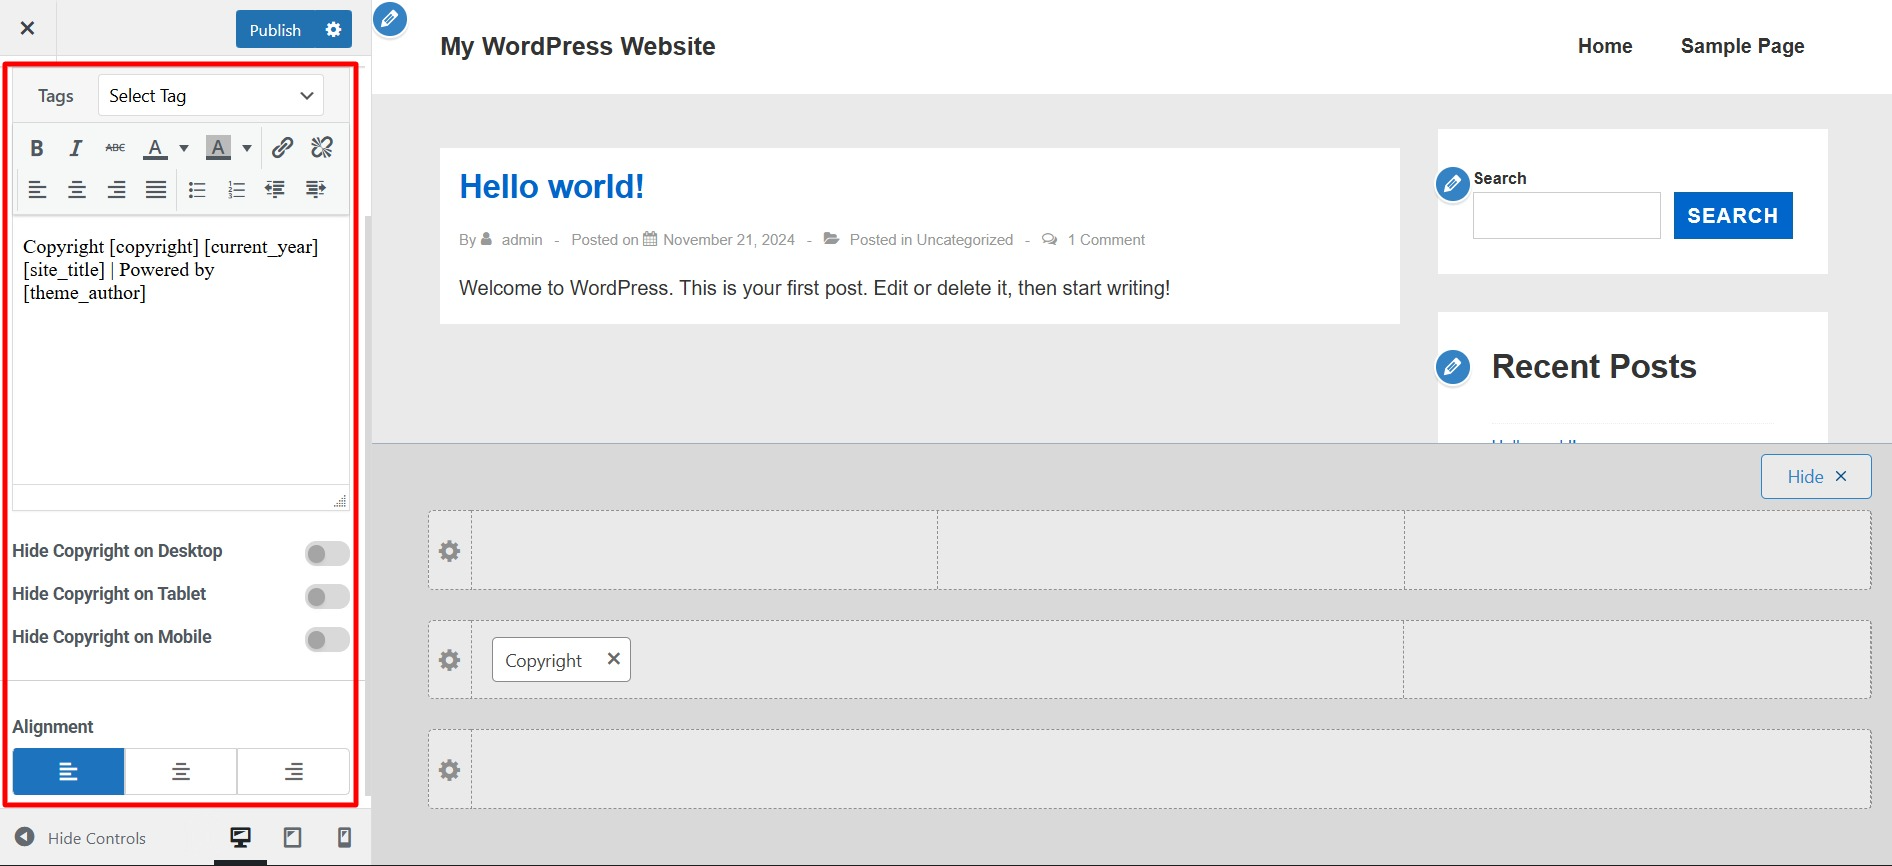Open the Uncategorized category link

coord(965,240)
